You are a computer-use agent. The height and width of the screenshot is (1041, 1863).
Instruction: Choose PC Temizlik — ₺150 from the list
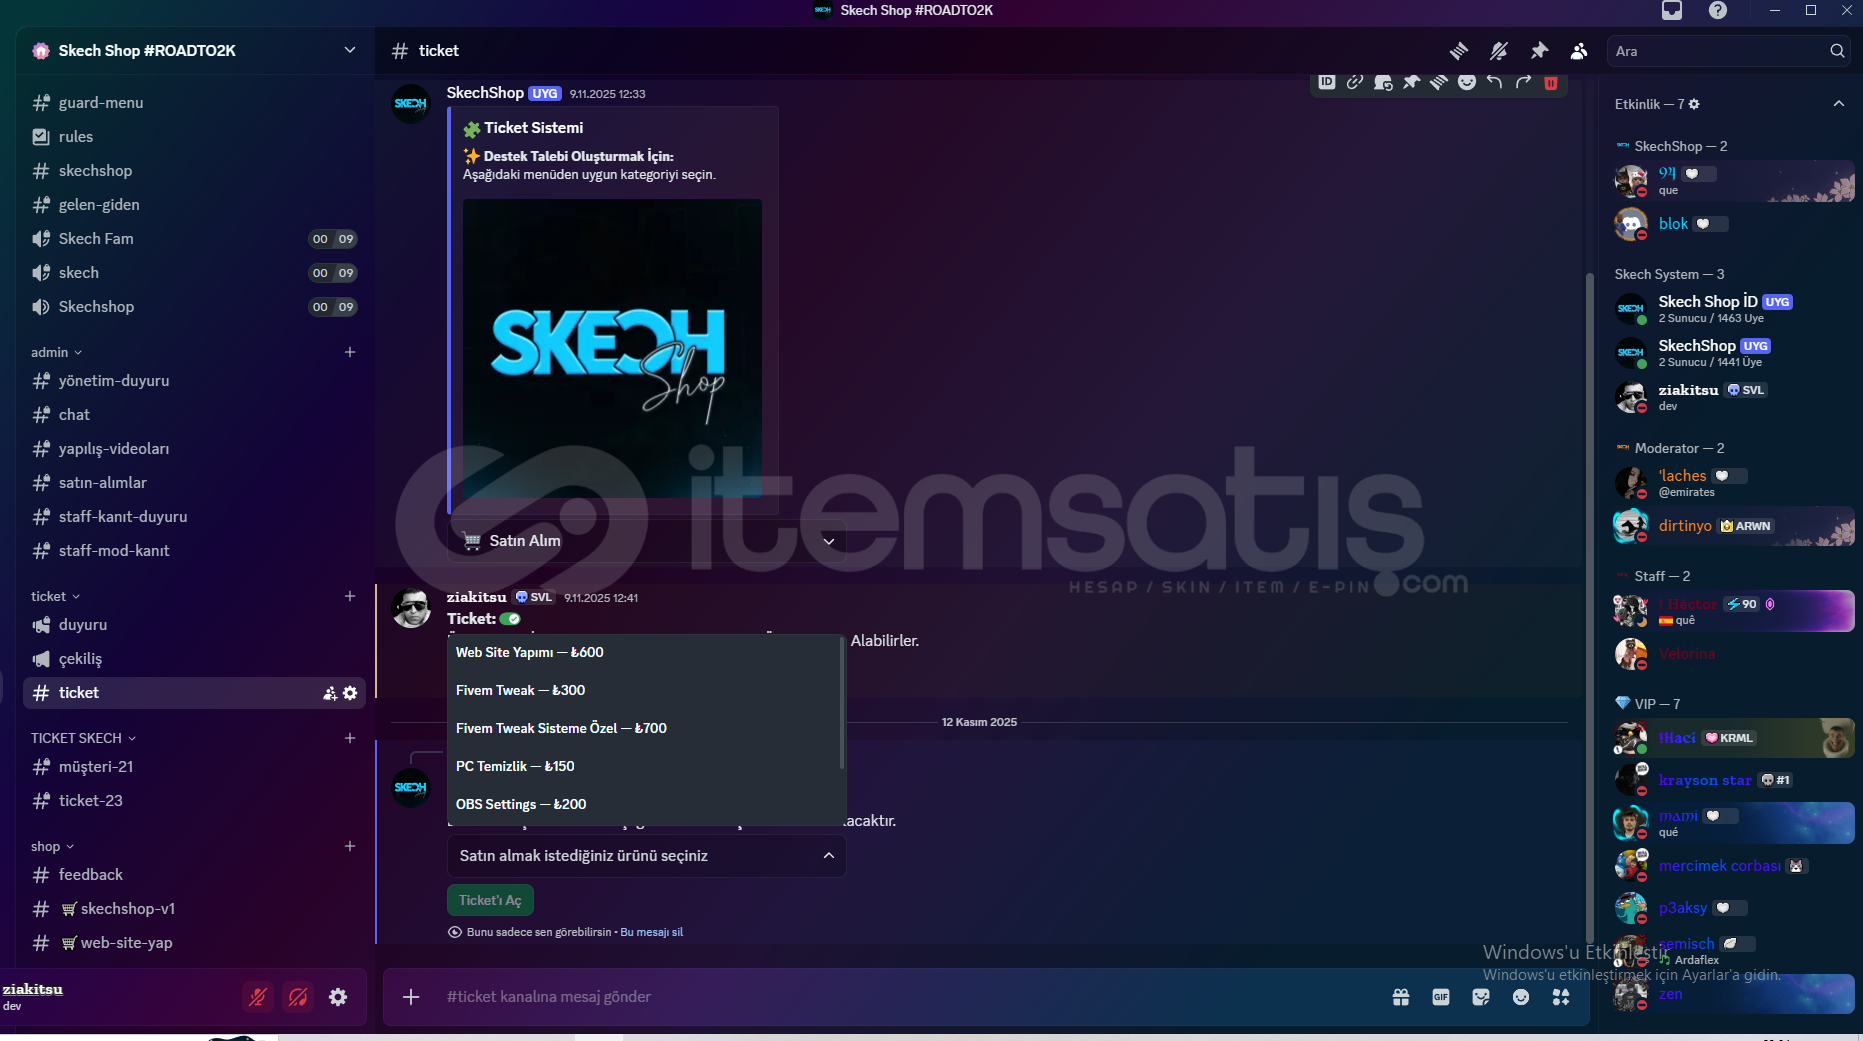click(x=515, y=766)
